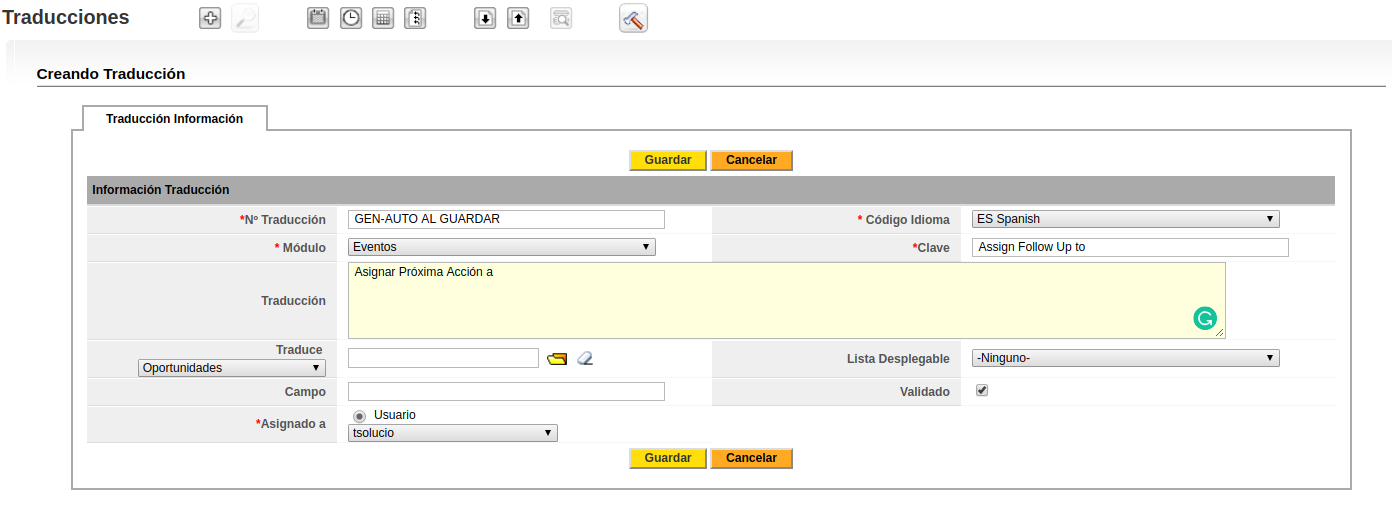Viewport: 1392px width, 527px height.
Task: Toggle the Validado checkbox
Action: pos(982,391)
